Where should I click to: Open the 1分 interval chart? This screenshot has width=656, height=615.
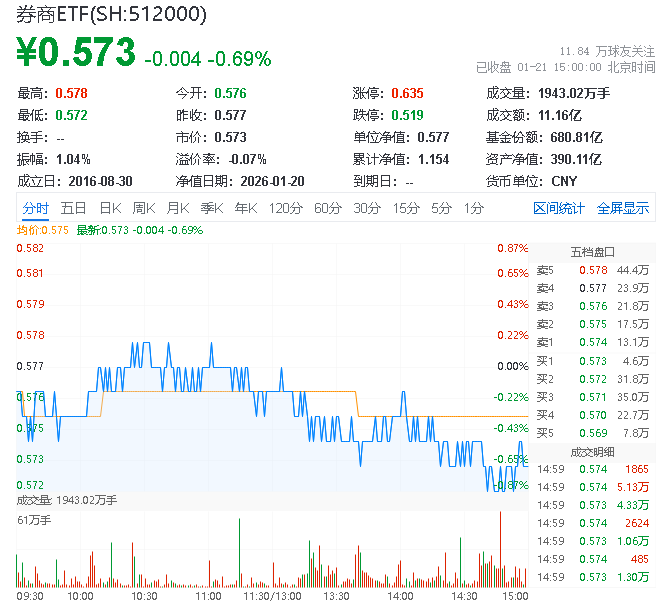[x=473, y=208]
